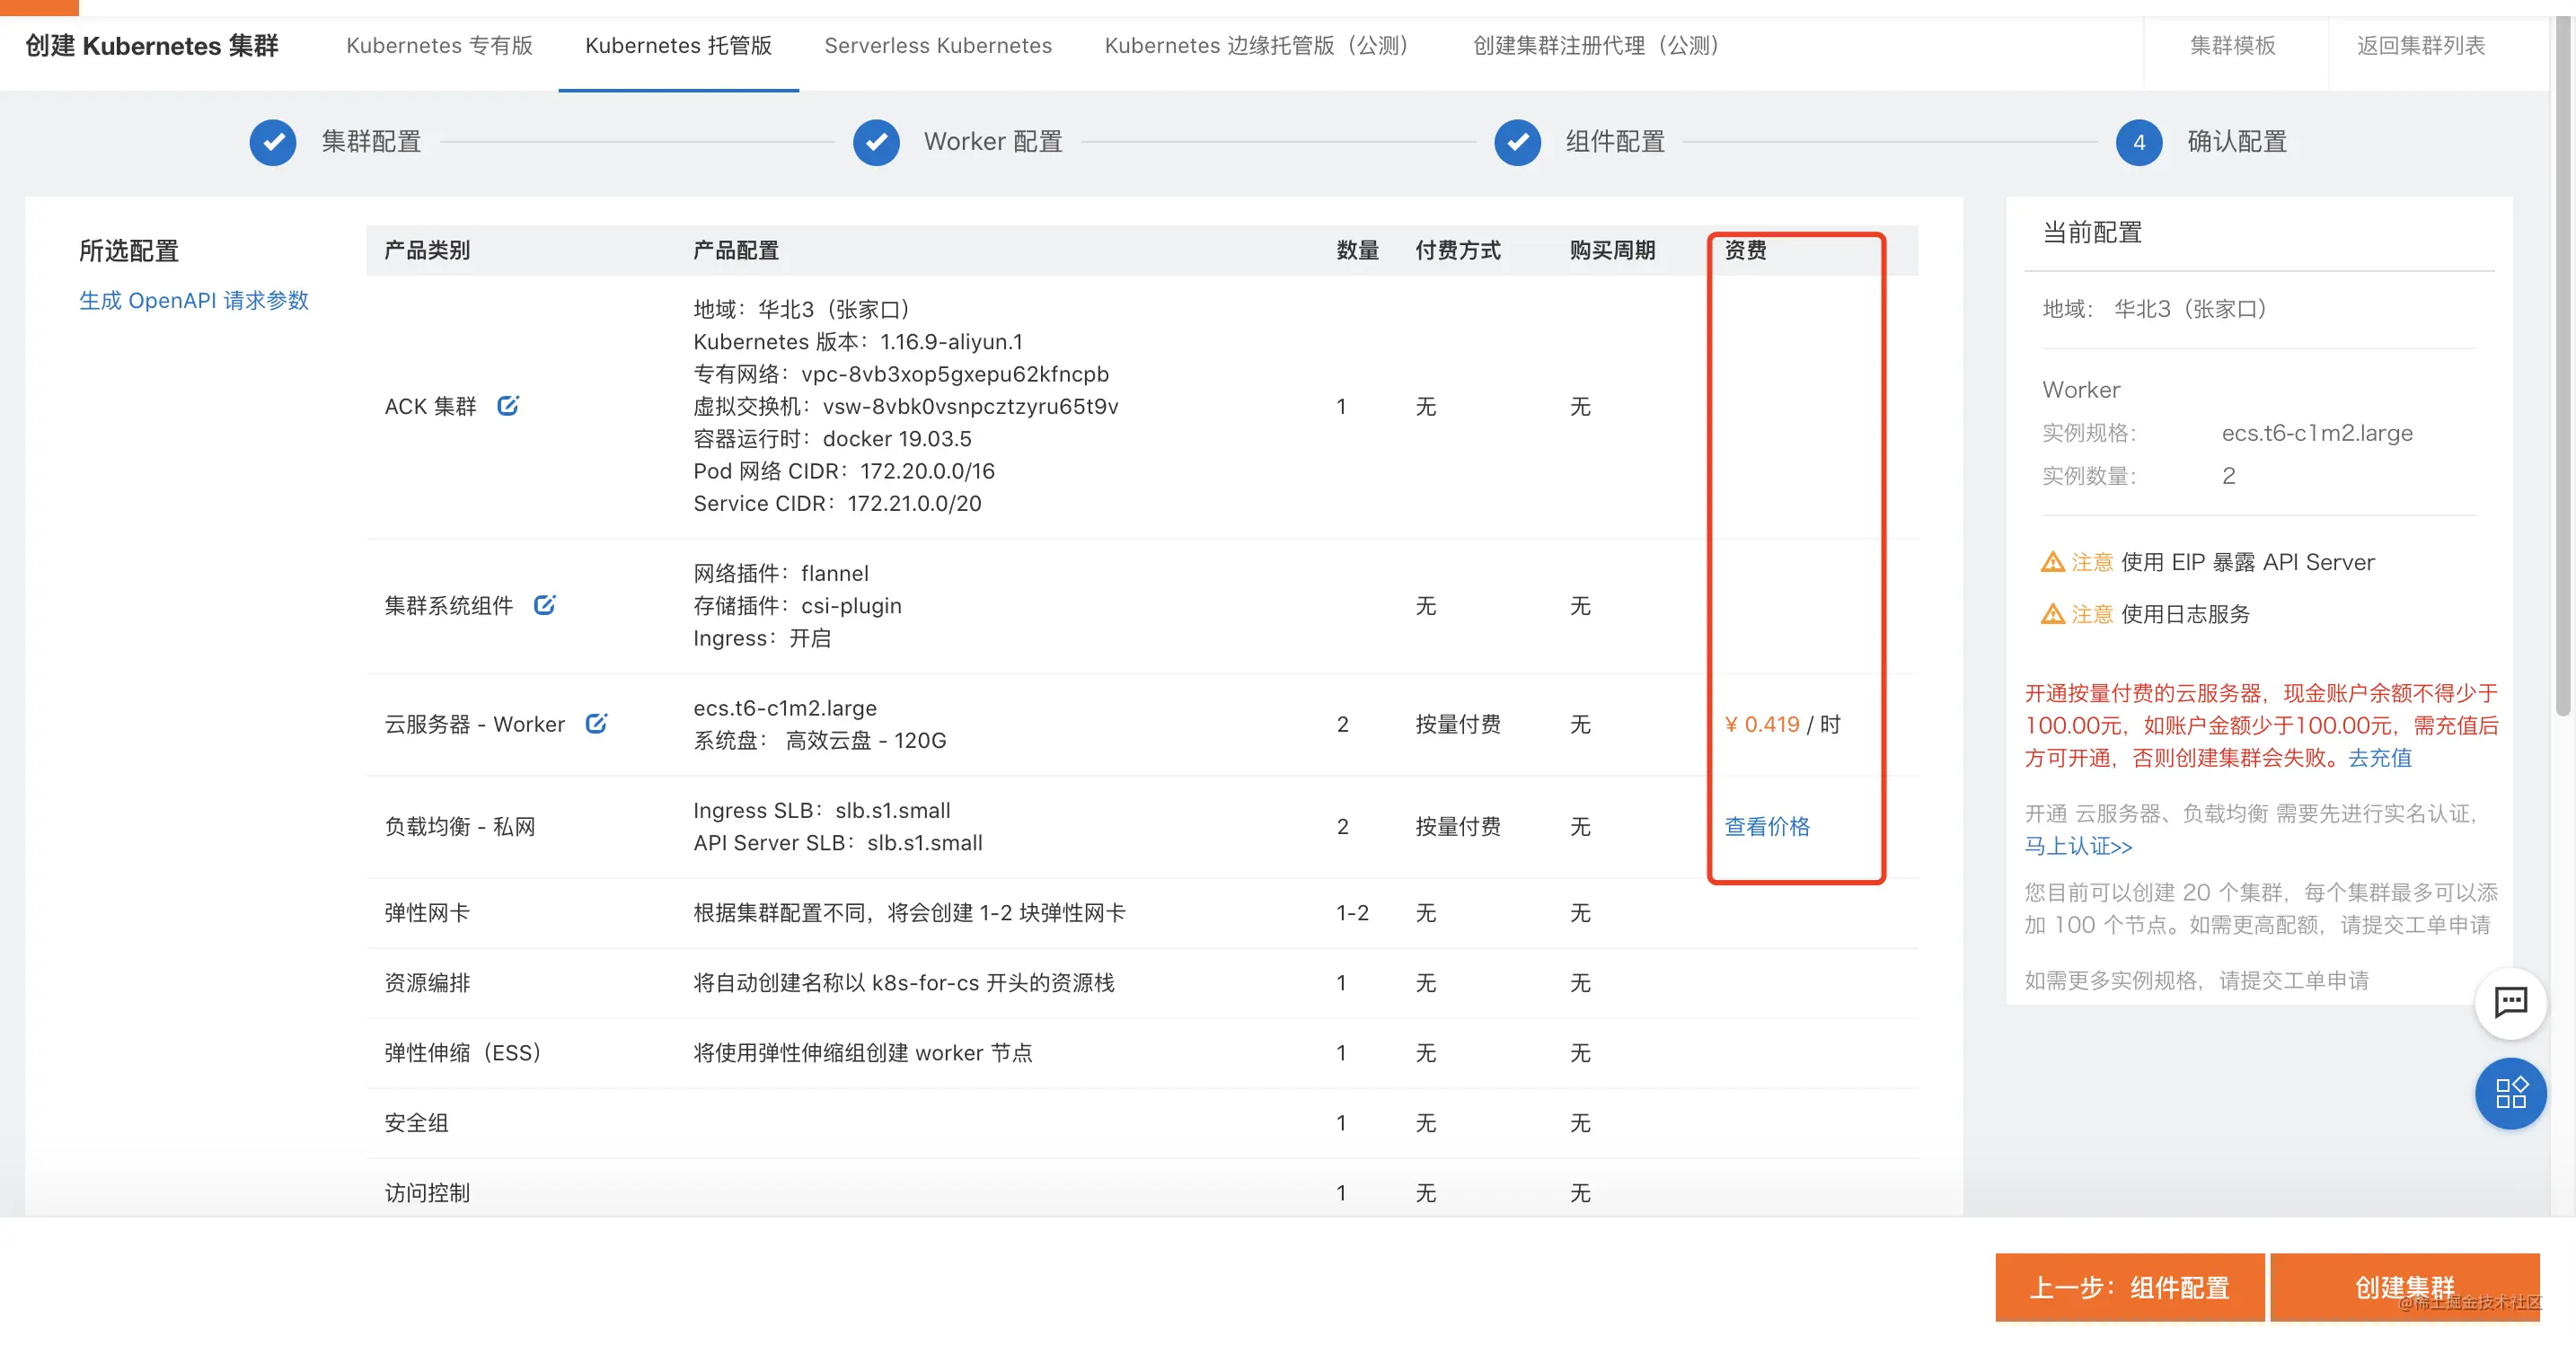Click the 虚拟交换机 vsw-8vbk0vsnpcztzyru65t9v line
The height and width of the screenshot is (1345, 2576).
pos(906,407)
